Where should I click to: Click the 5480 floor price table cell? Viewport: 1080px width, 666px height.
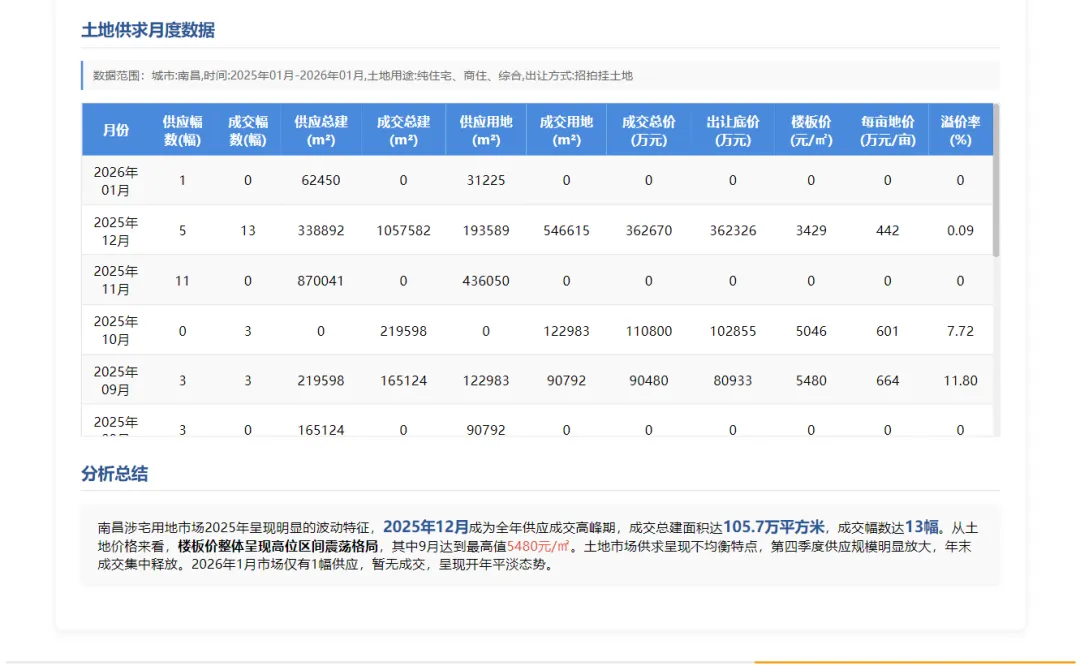tap(811, 381)
